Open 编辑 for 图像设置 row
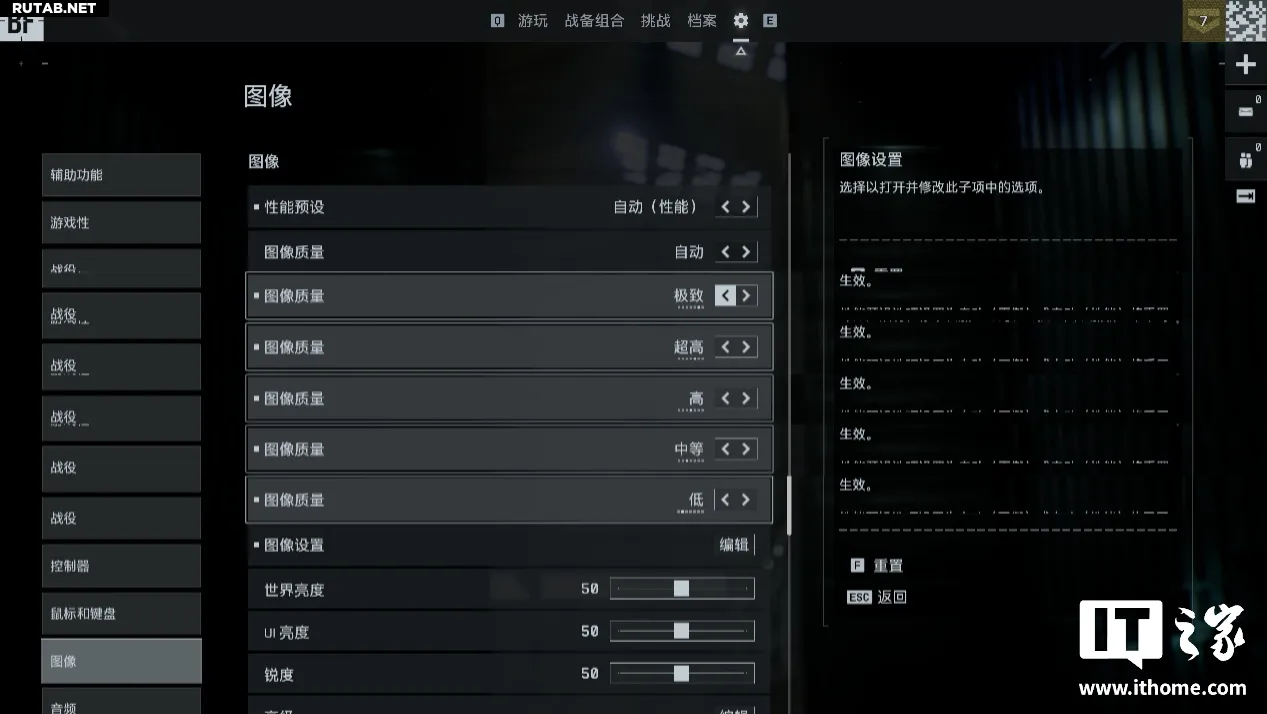 click(734, 545)
